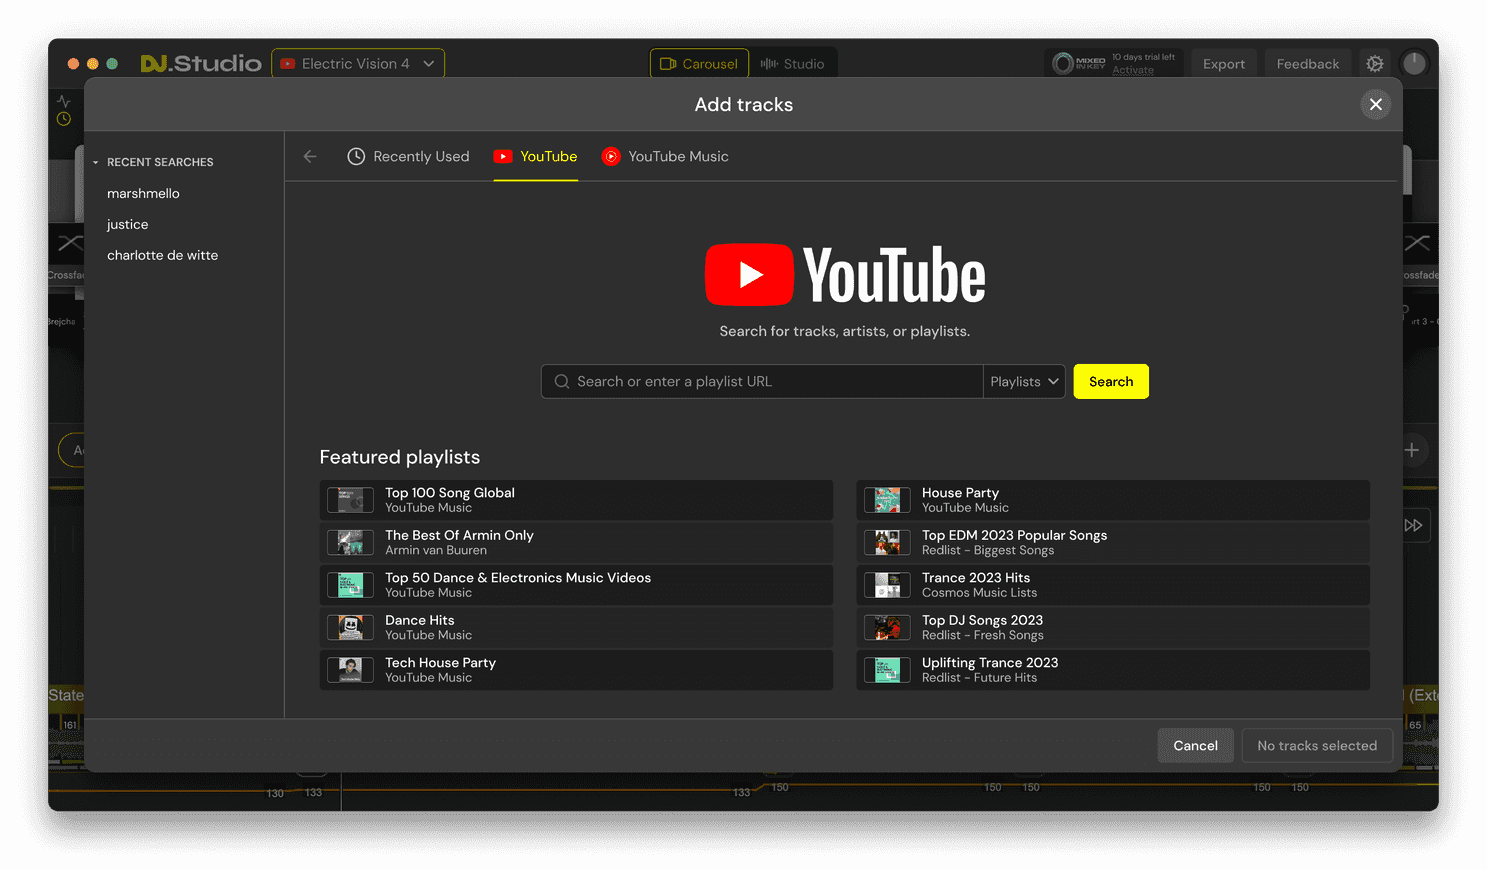Screen dimensions: 1487x869
Task: Click the Cosmos Music Lists subtitle
Action: 979,592
